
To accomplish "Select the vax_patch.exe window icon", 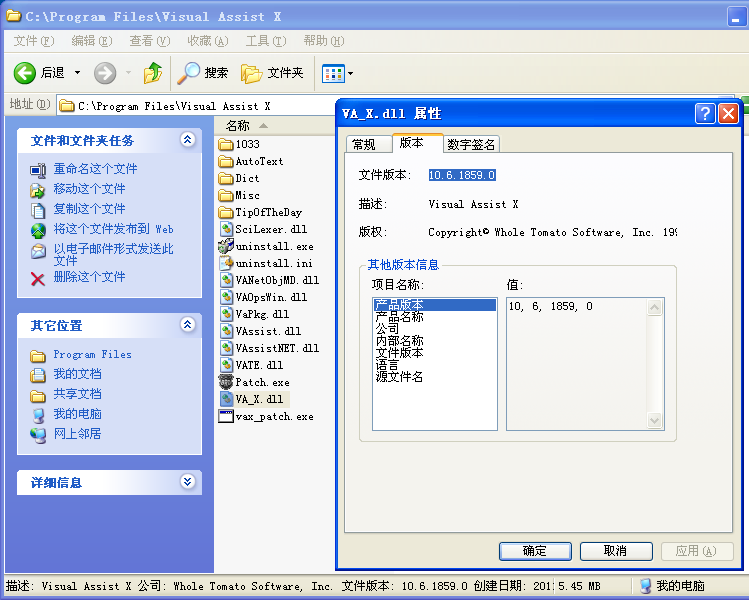I will click(x=225, y=416).
